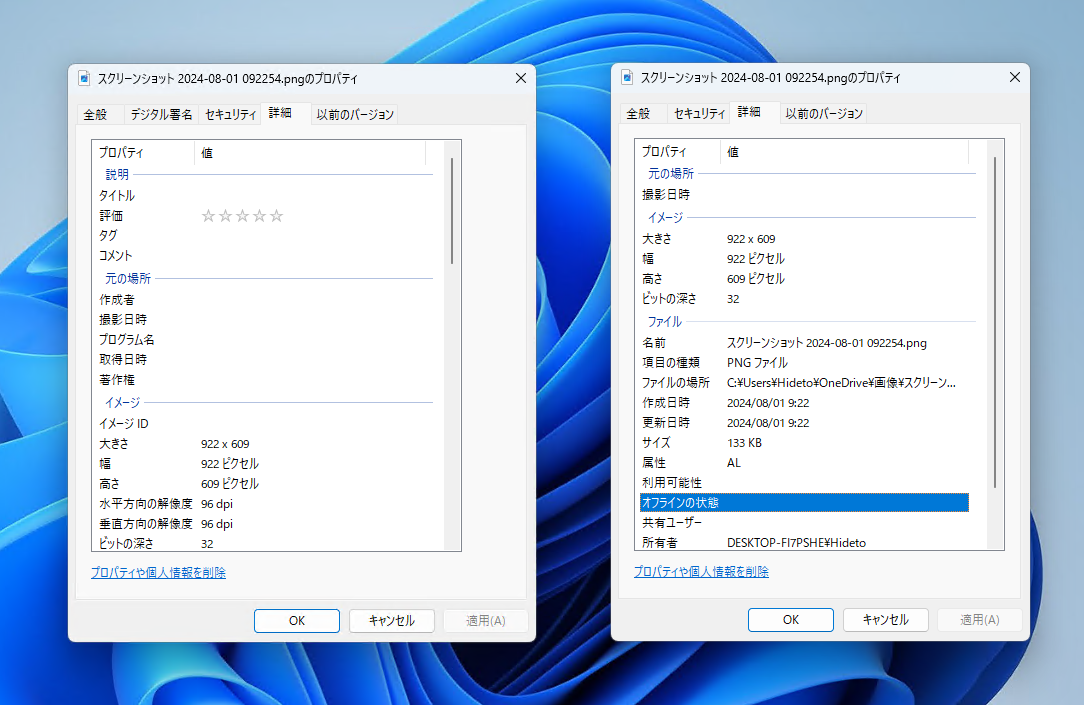1084x705 pixels.
Task: Click the コメント value field
Action: (310, 255)
